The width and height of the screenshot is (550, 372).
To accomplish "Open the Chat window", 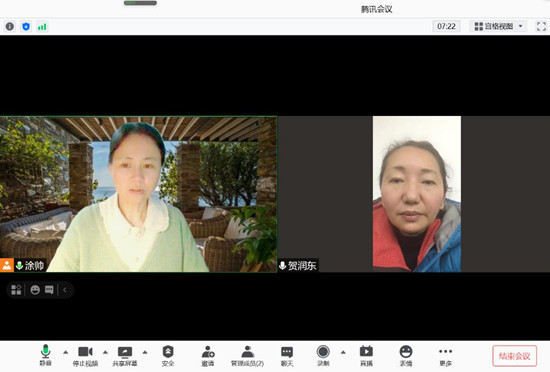I will [x=287, y=356].
